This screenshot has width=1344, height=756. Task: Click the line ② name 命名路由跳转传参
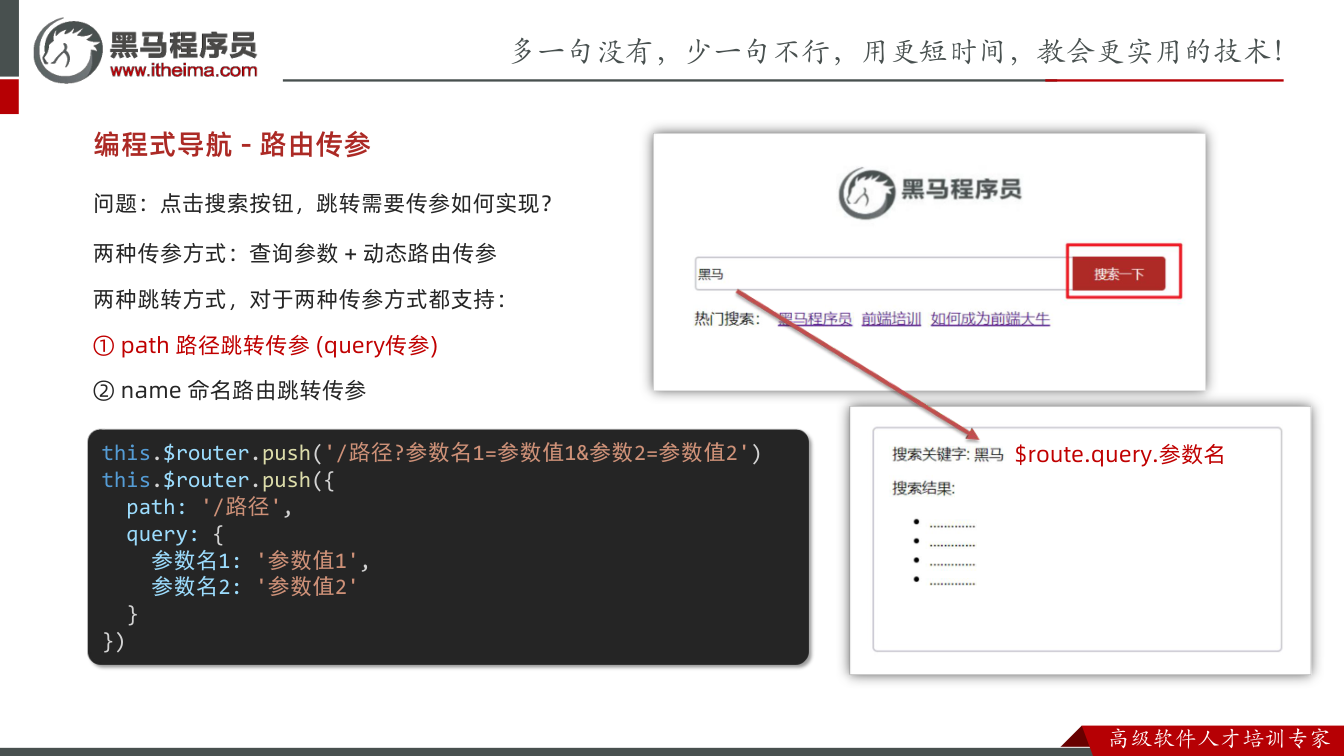229,390
